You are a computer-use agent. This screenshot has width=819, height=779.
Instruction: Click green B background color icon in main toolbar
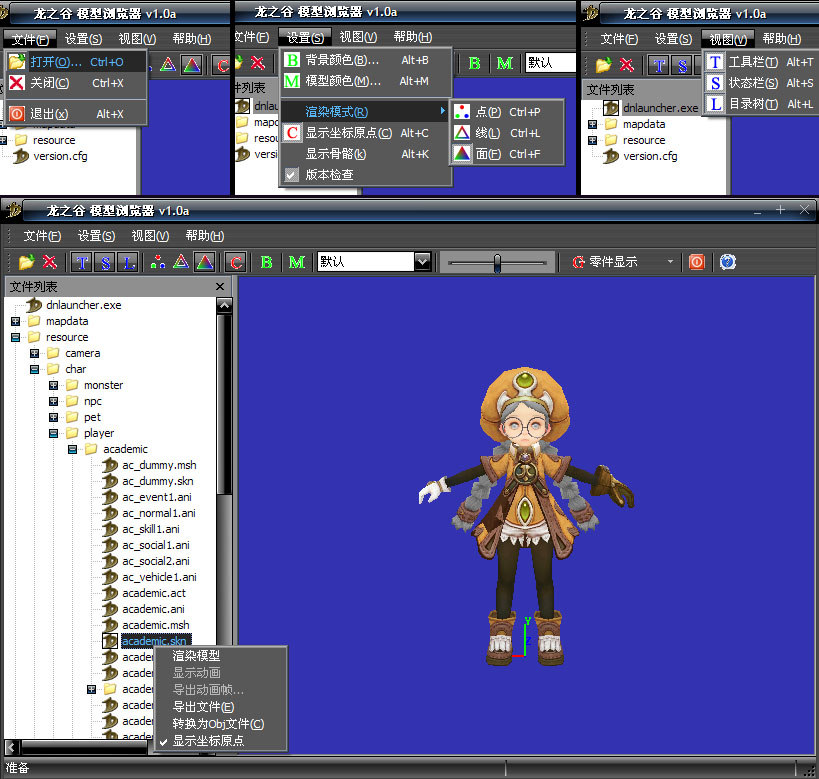266,262
